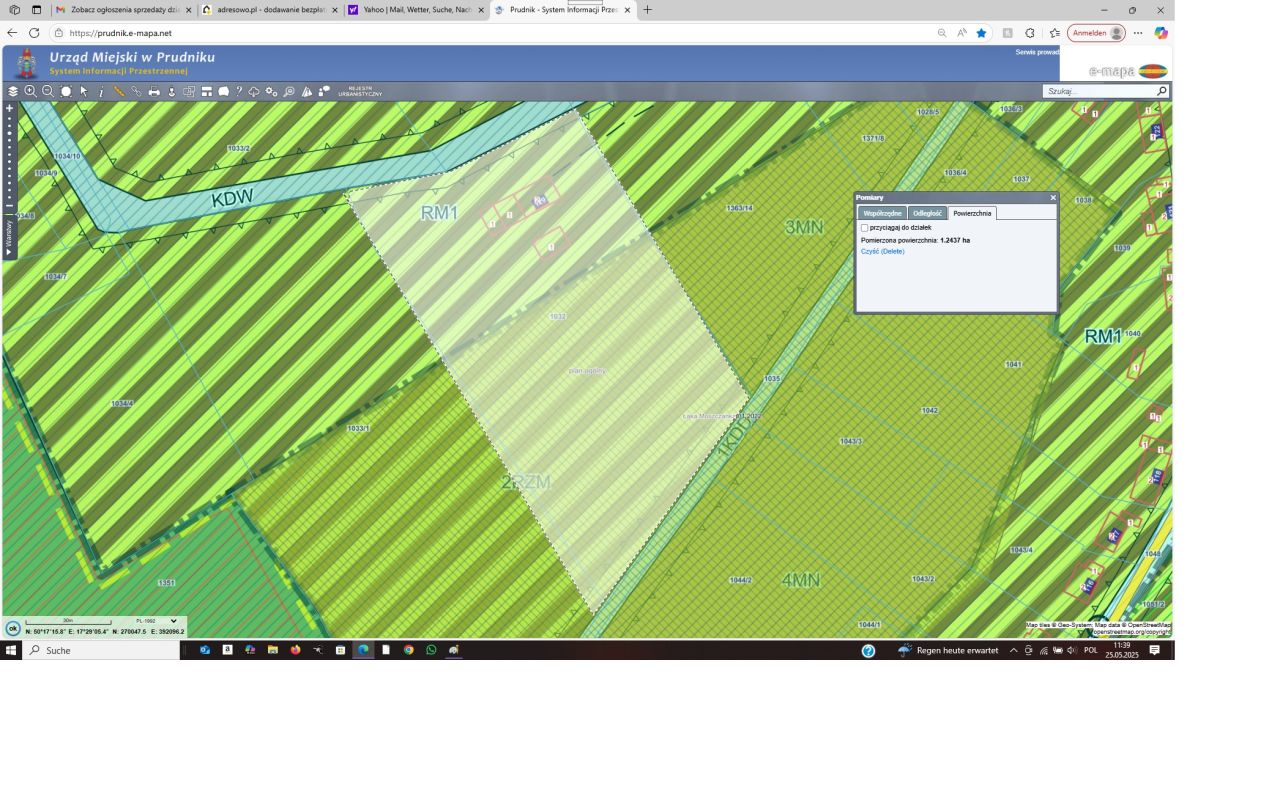Image resolution: width=1280 pixels, height=792 pixels.
Task: Click the e-mapa logo
Action: pyautogui.click(x=1127, y=71)
